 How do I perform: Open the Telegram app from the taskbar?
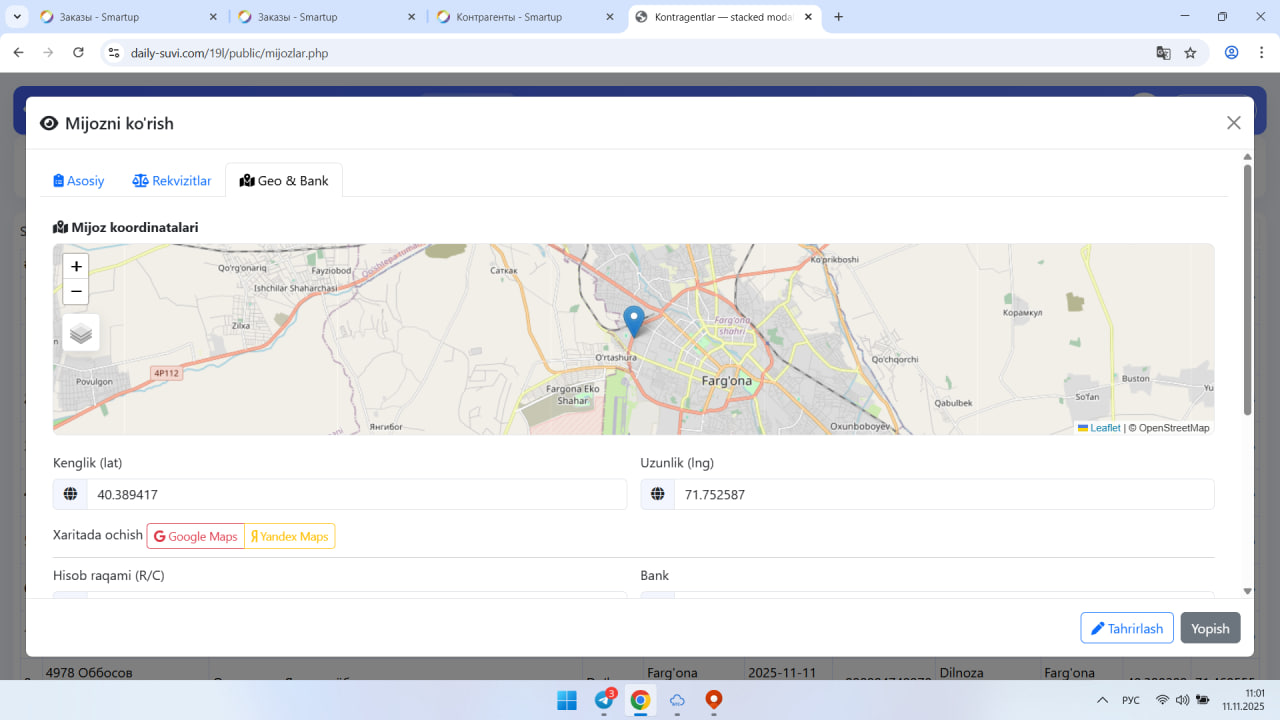604,700
